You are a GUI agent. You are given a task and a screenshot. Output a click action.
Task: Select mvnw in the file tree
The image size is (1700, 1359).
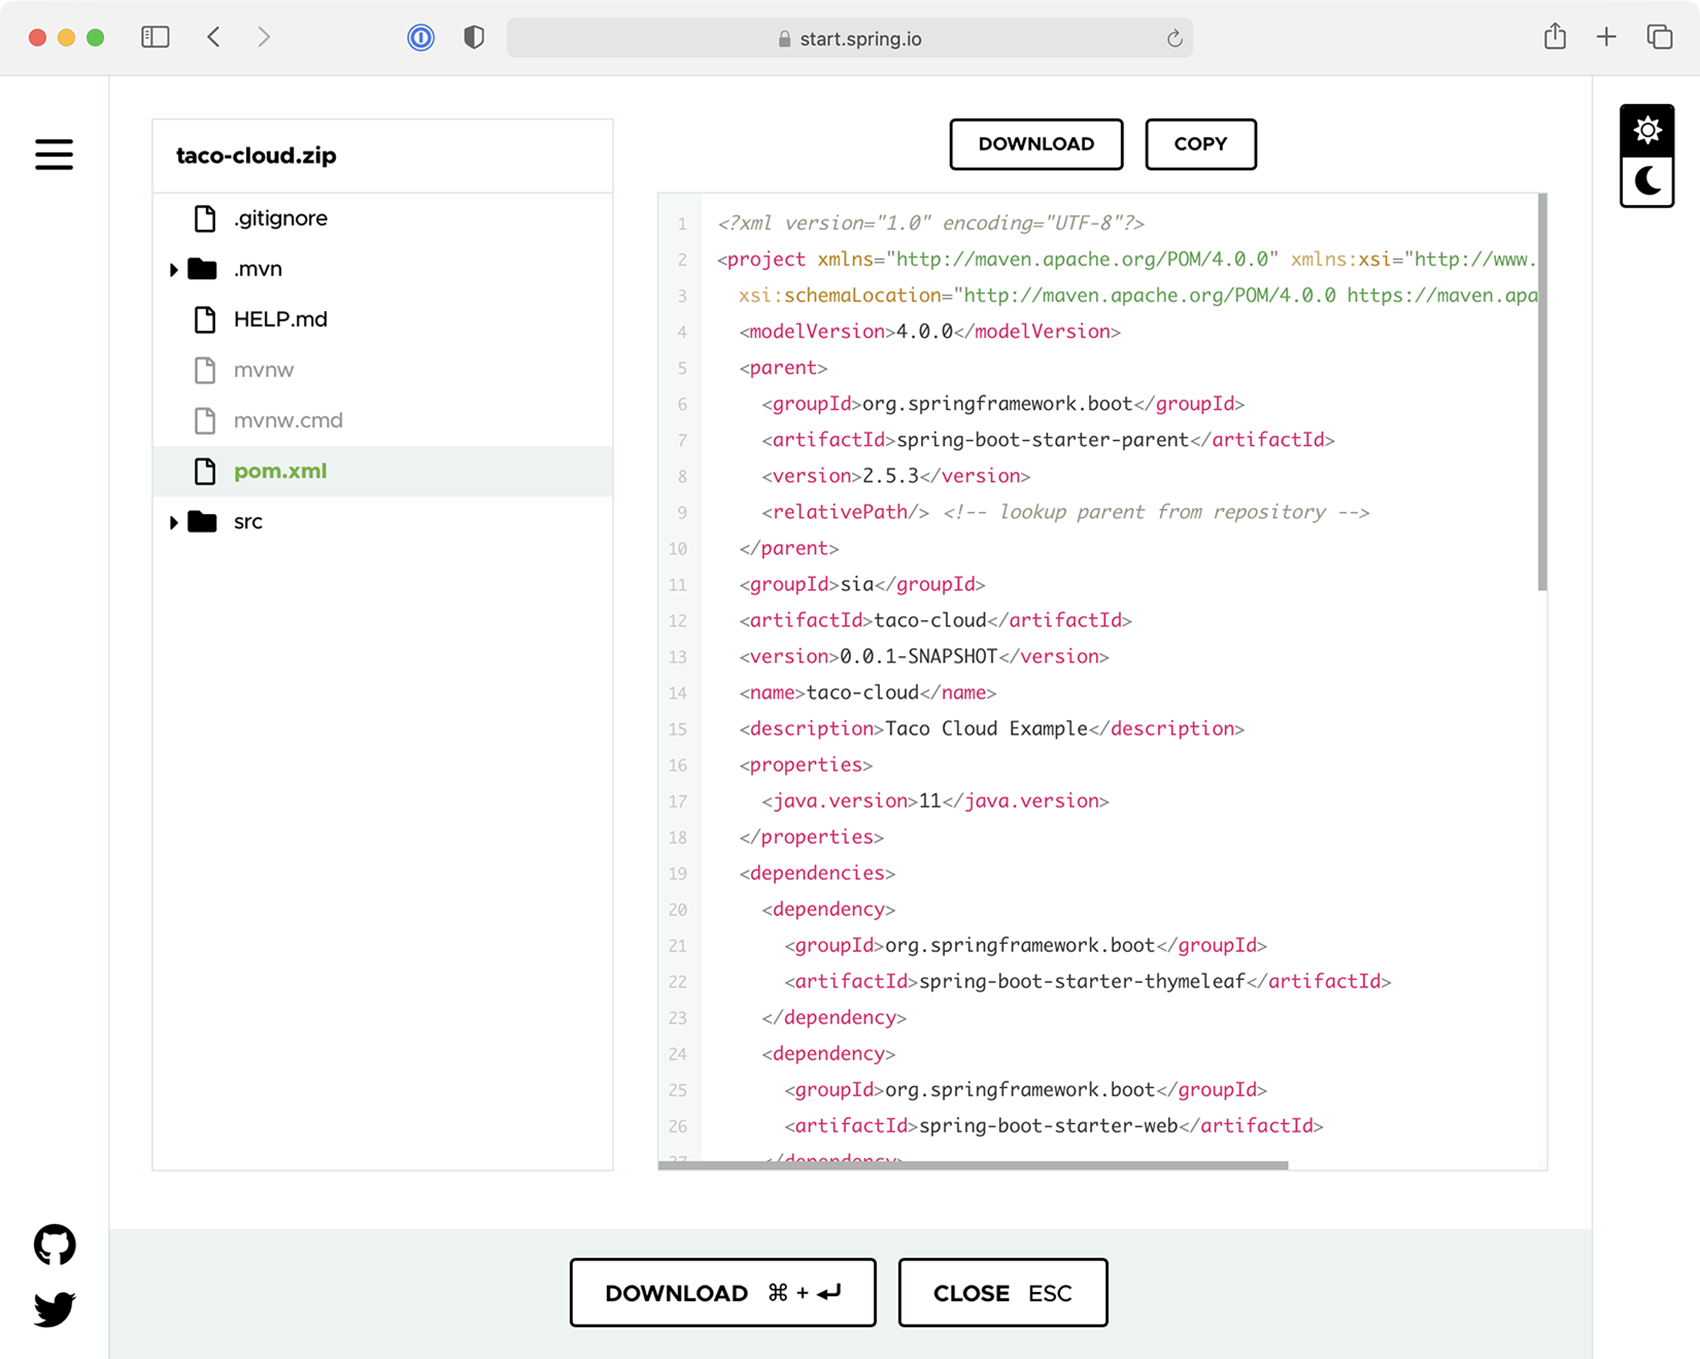[264, 370]
